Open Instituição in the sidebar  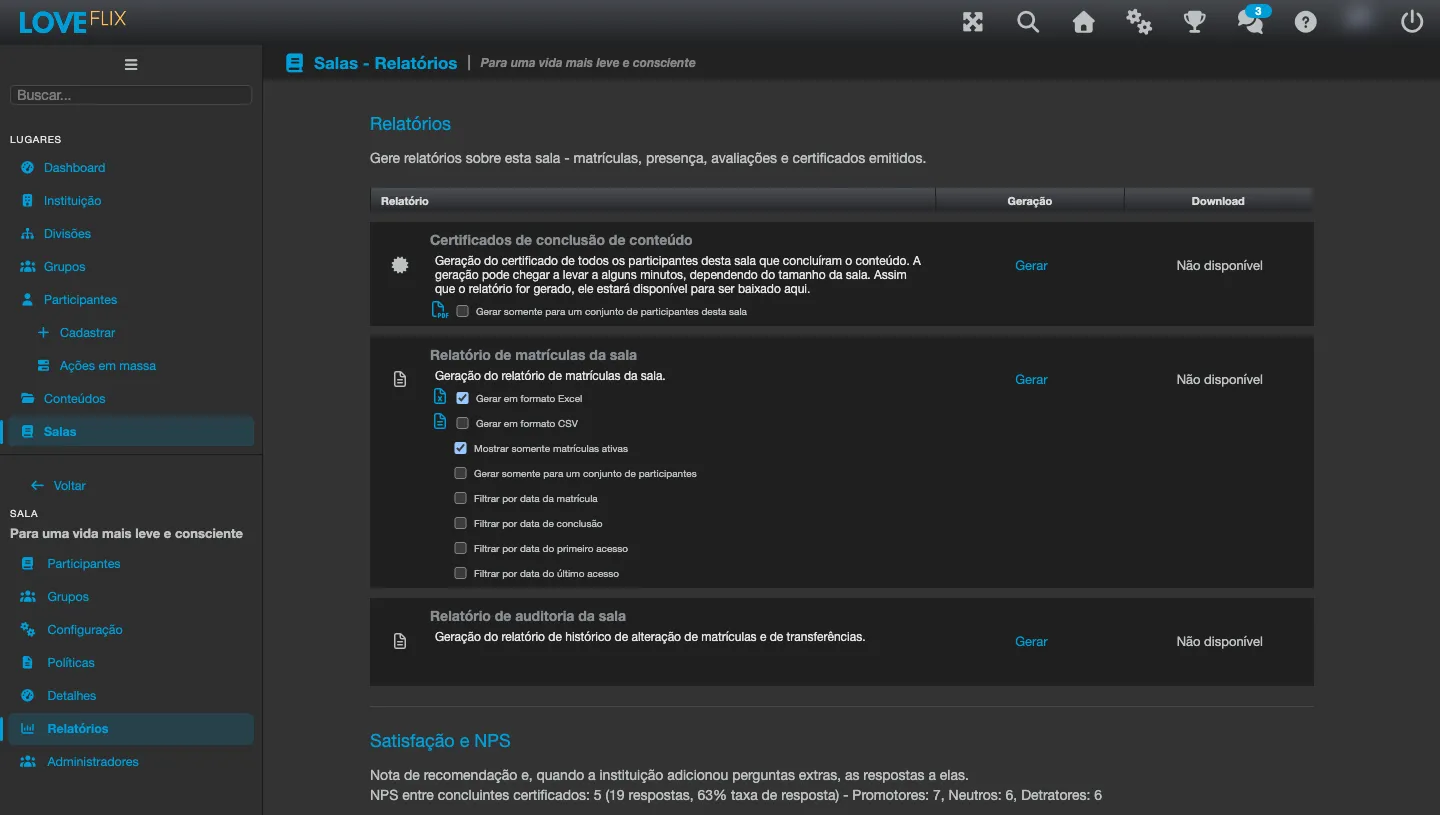coord(72,201)
